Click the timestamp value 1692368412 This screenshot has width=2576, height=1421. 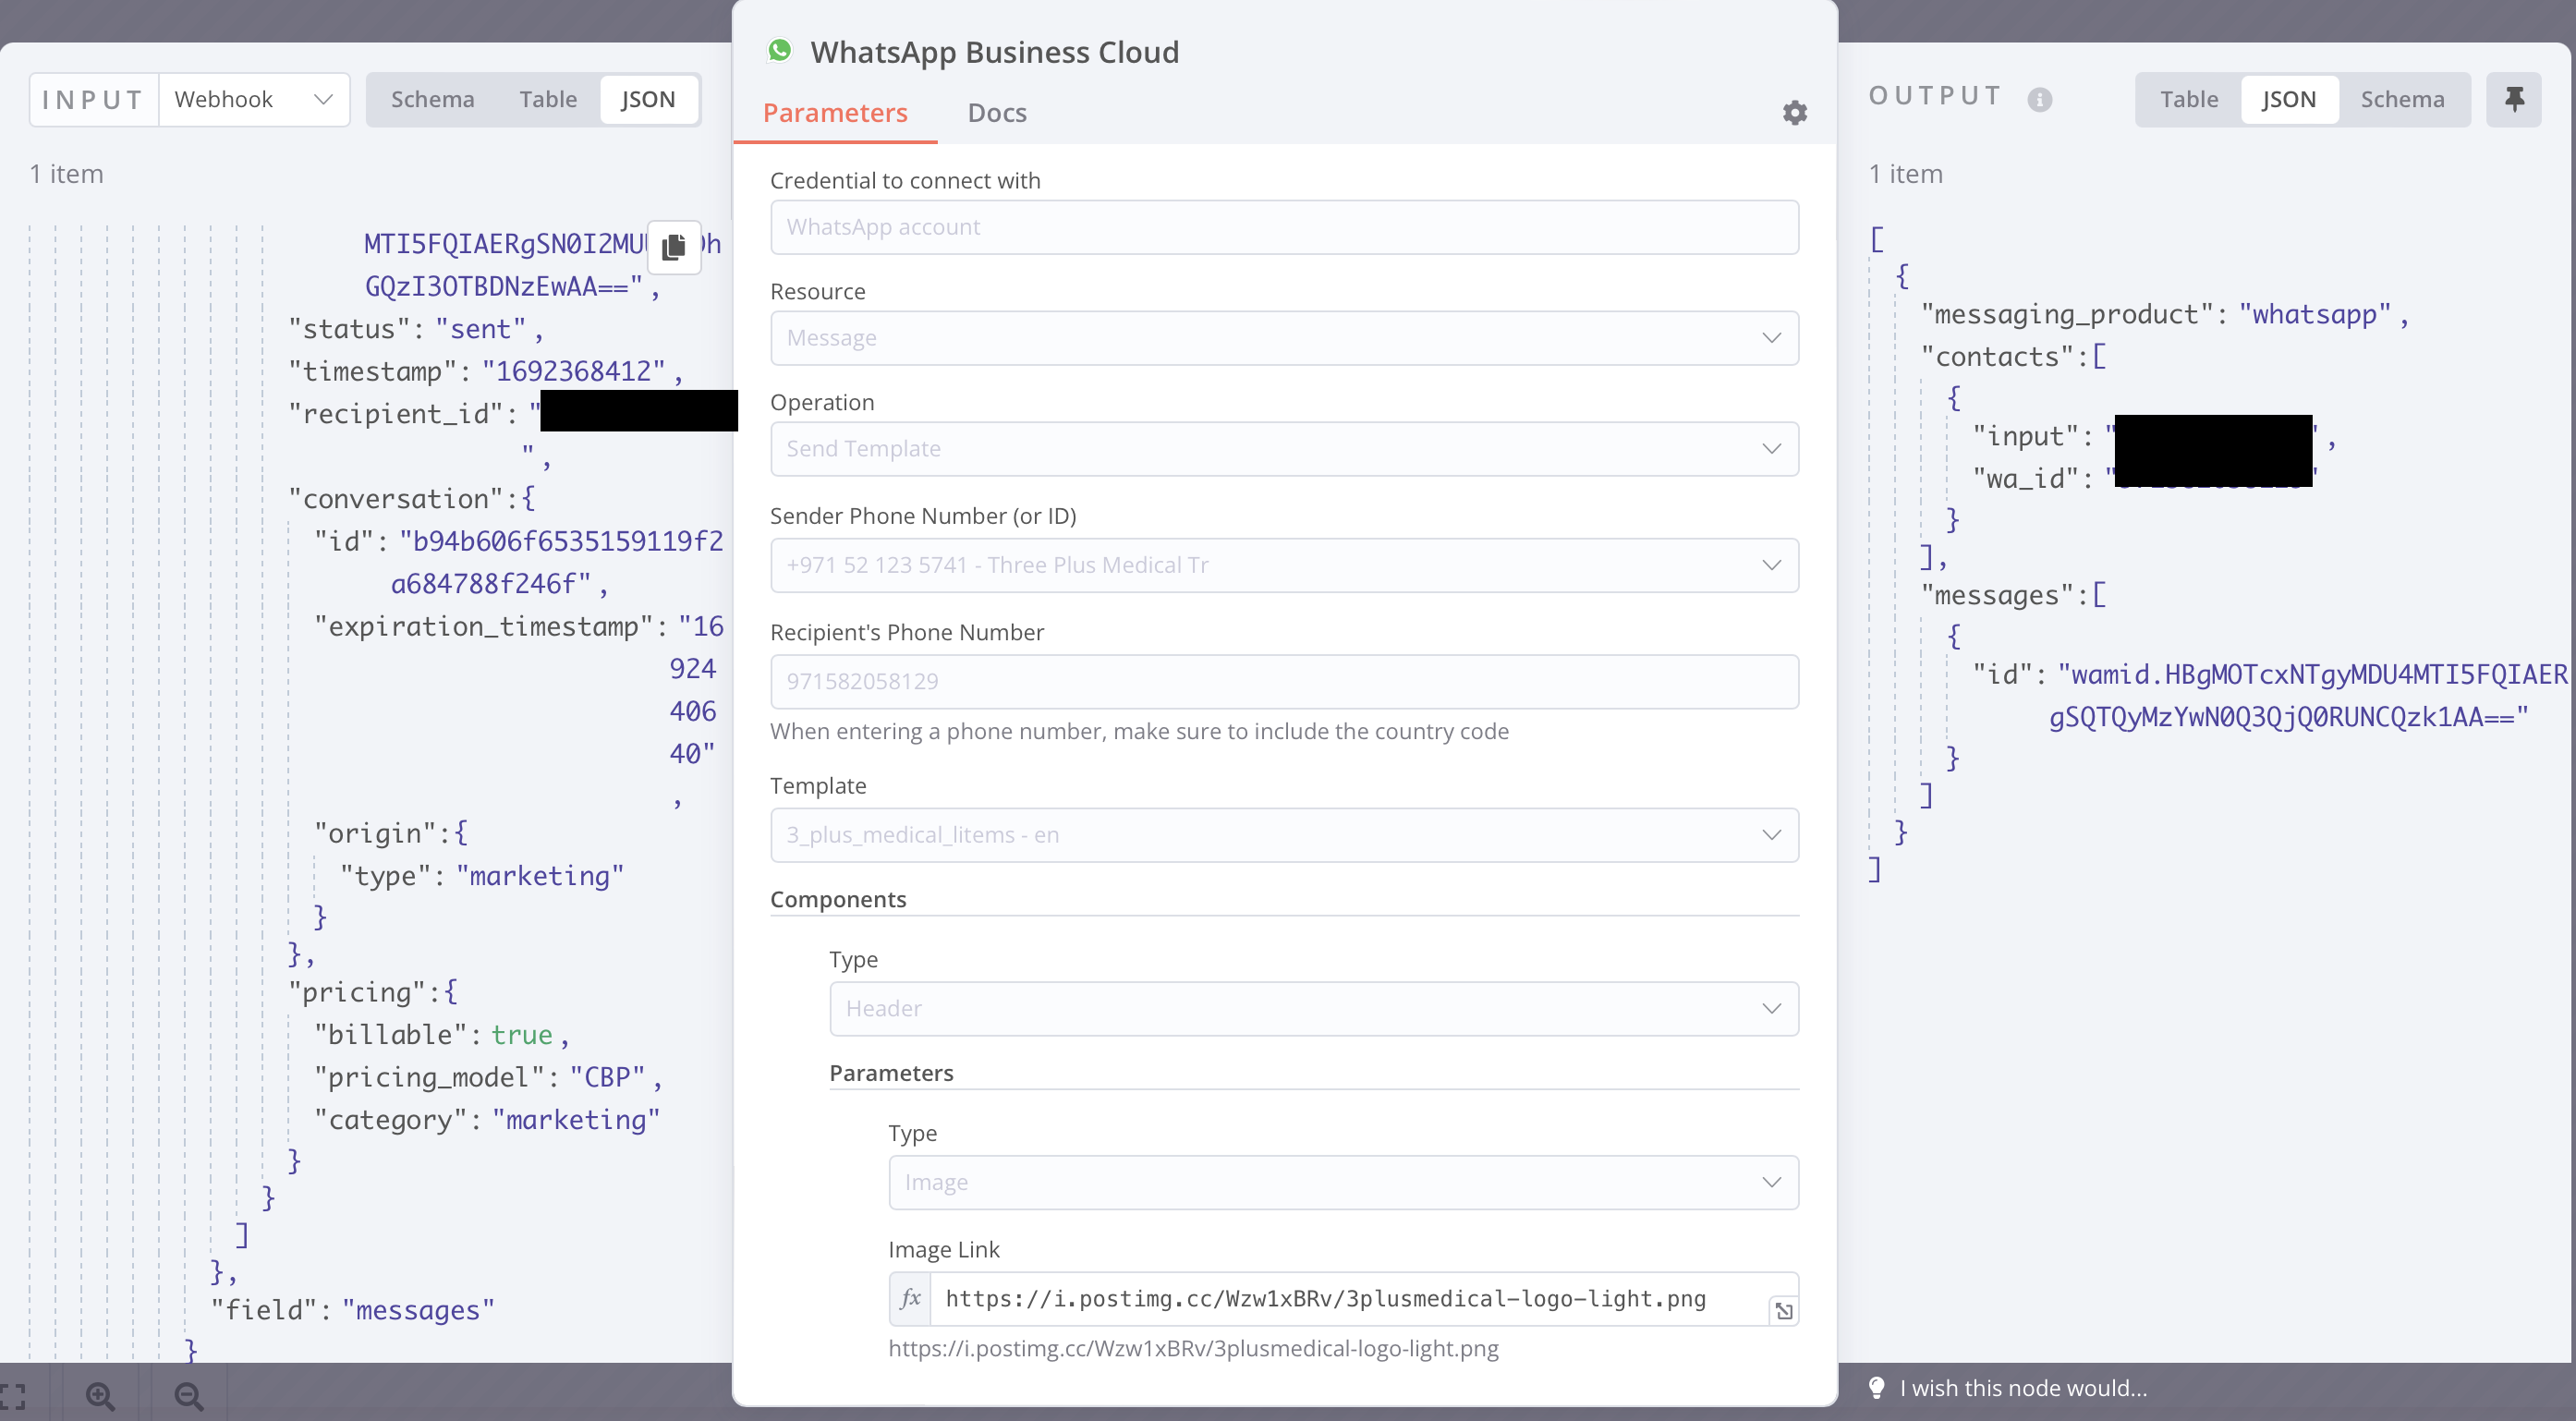point(573,371)
